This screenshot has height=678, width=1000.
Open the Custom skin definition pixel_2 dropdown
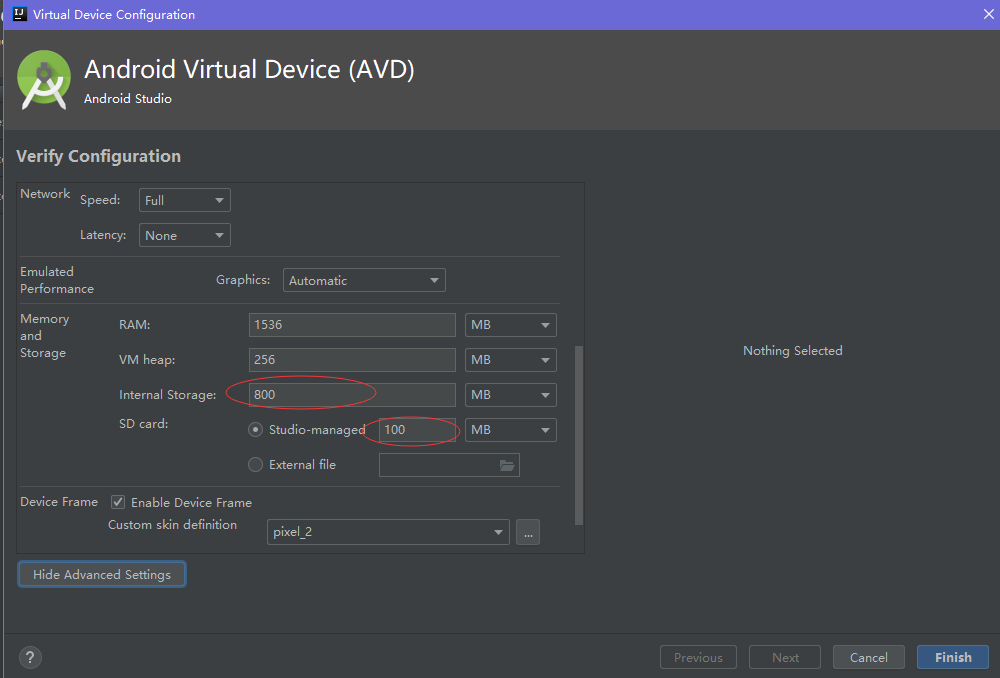coord(388,532)
